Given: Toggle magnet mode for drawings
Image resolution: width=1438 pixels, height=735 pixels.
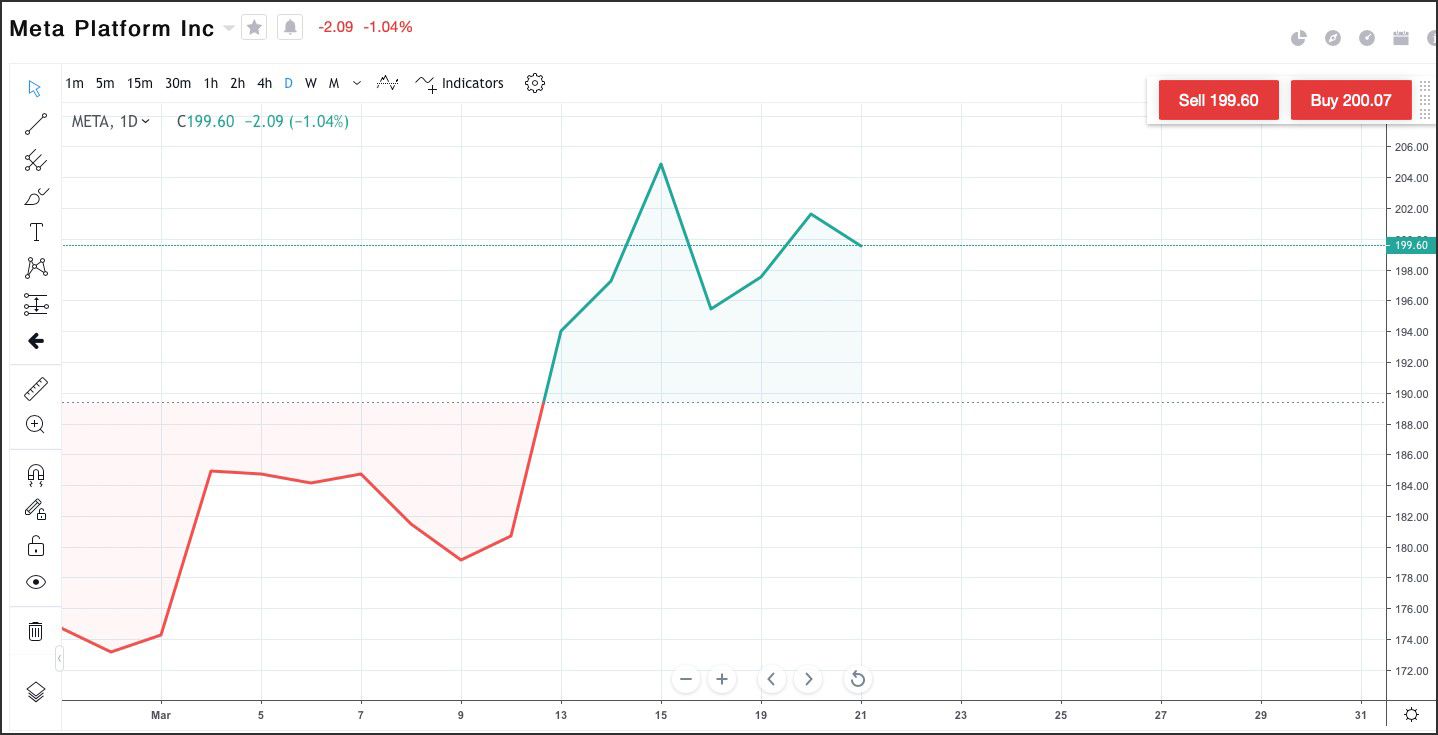Looking at the screenshot, I should point(36,474).
